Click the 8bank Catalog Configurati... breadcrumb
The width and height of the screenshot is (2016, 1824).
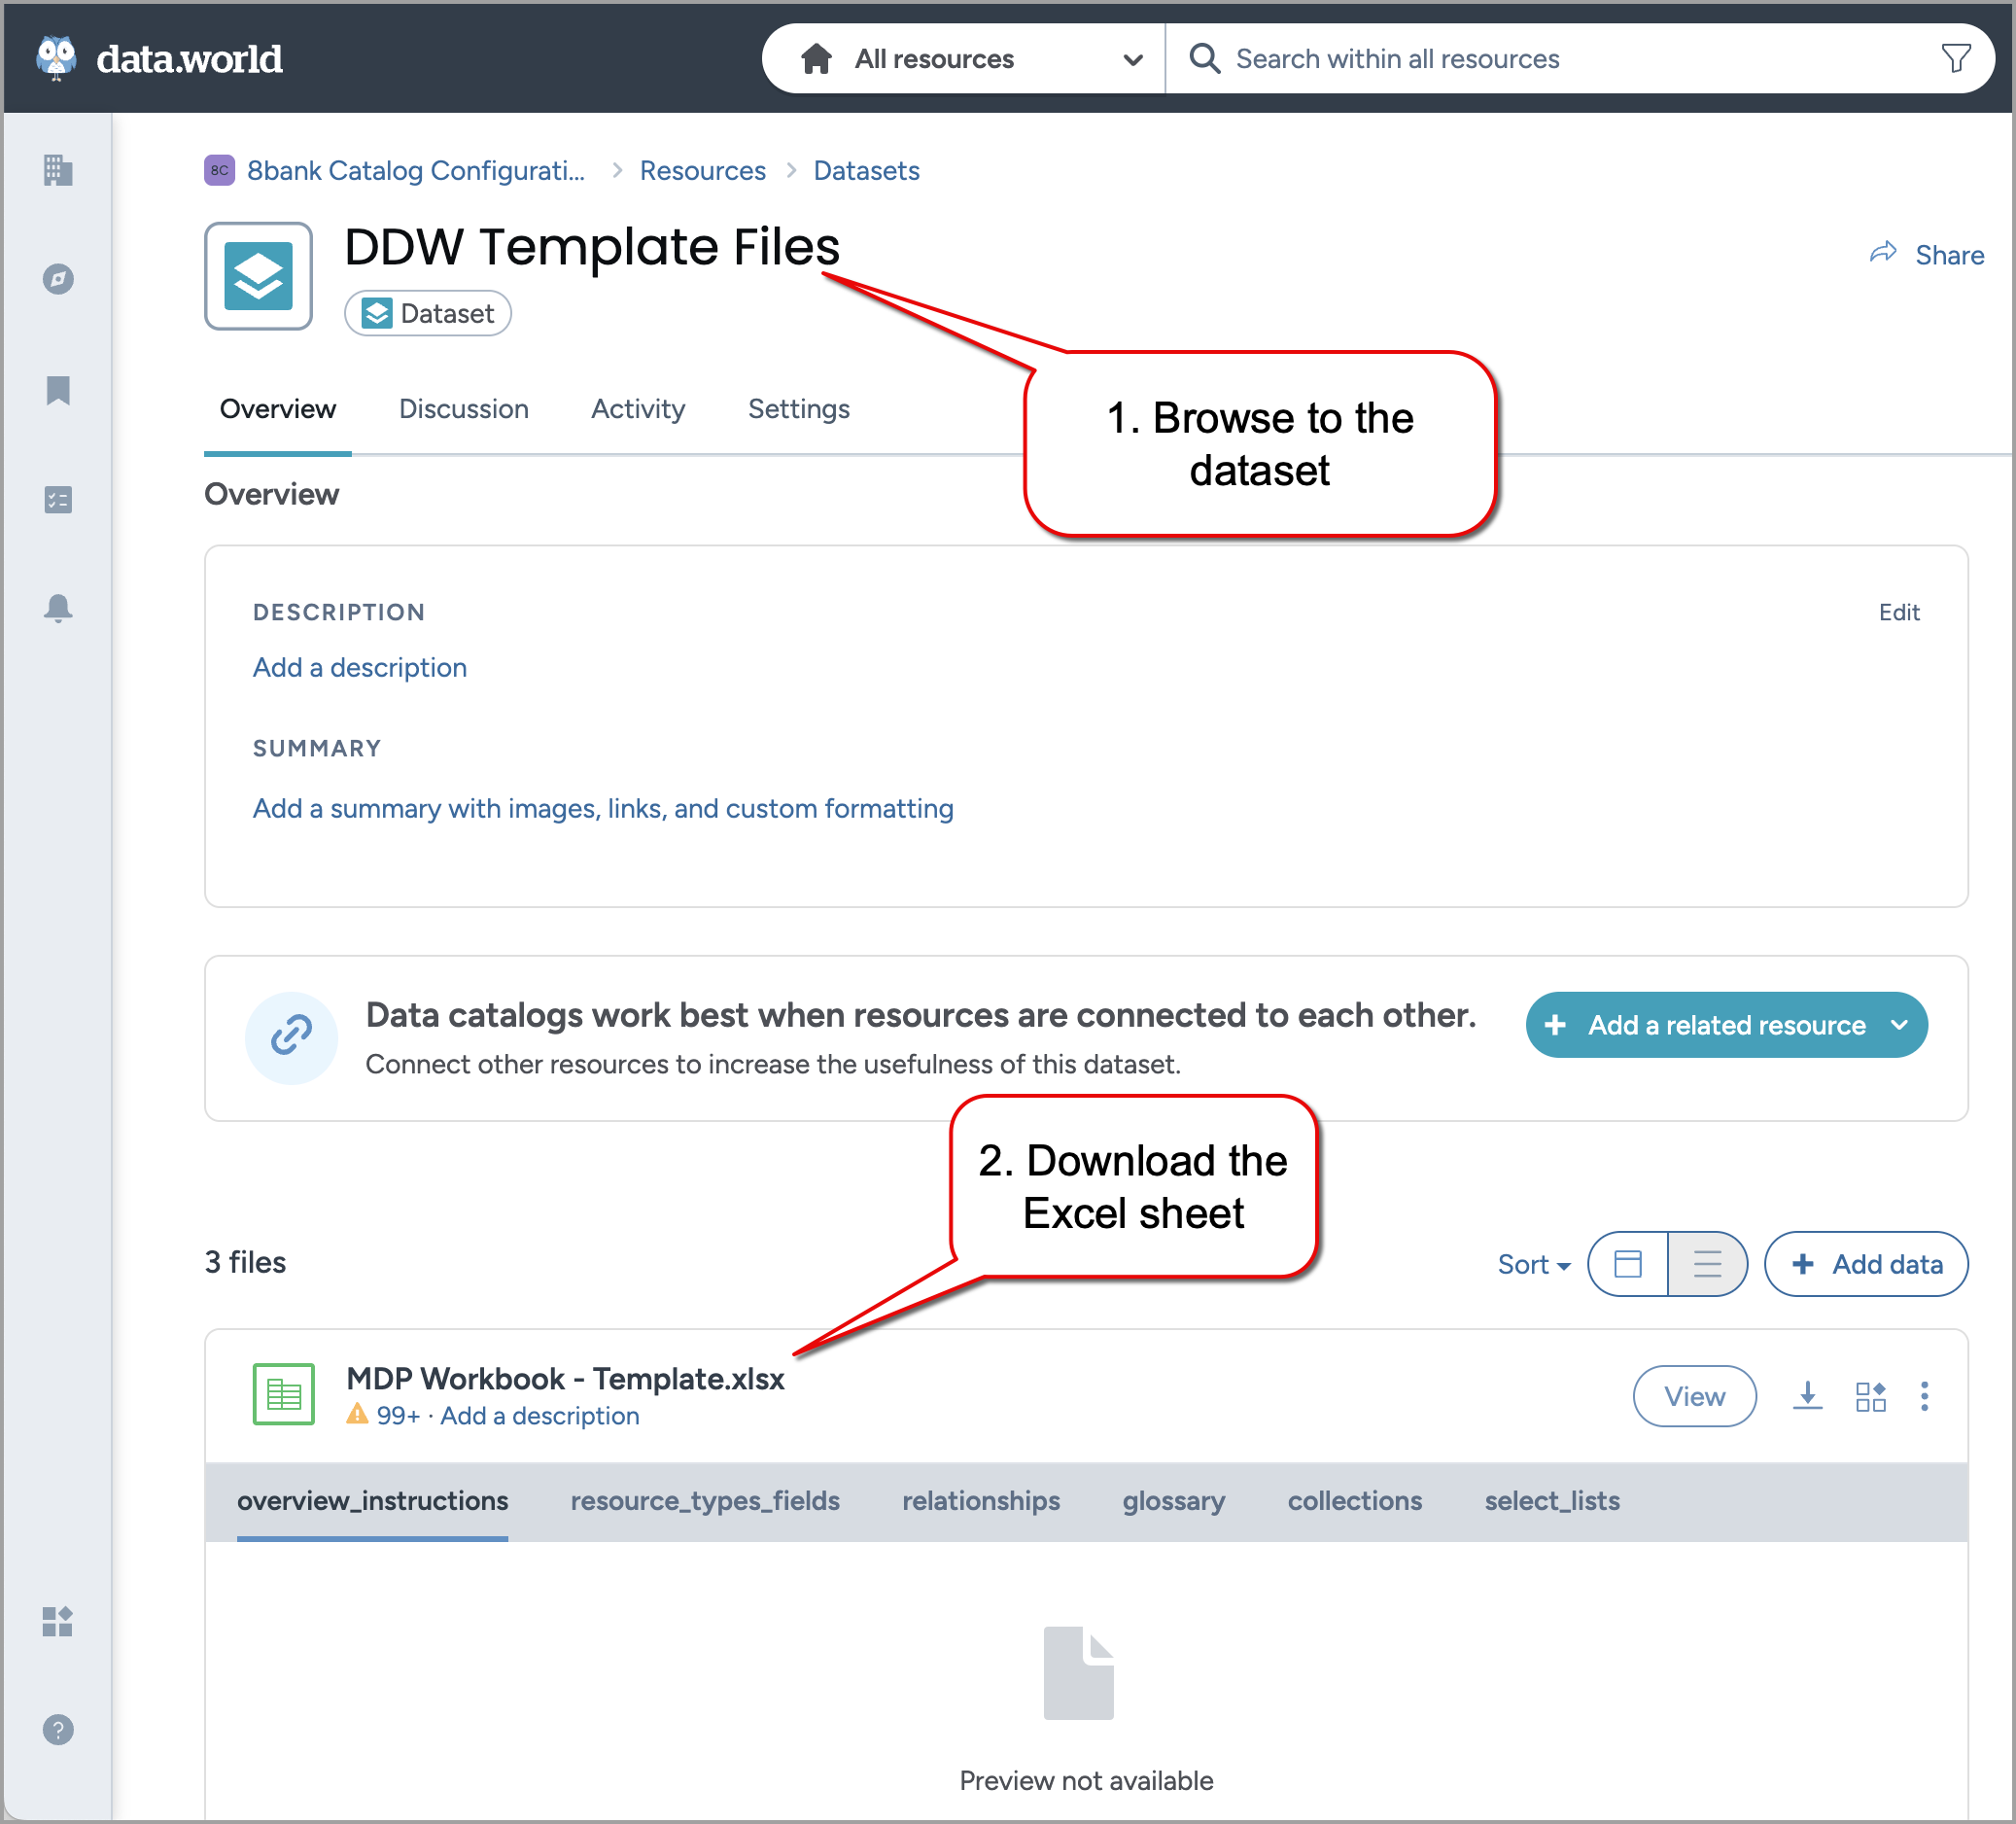(416, 171)
